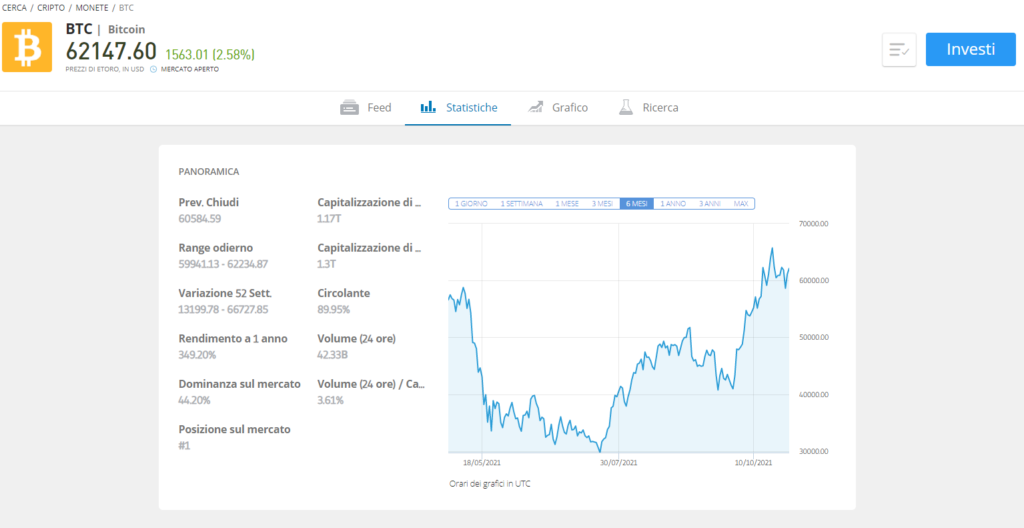Click the Ricerca flask icon

pyautogui.click(x=626, y=107)
